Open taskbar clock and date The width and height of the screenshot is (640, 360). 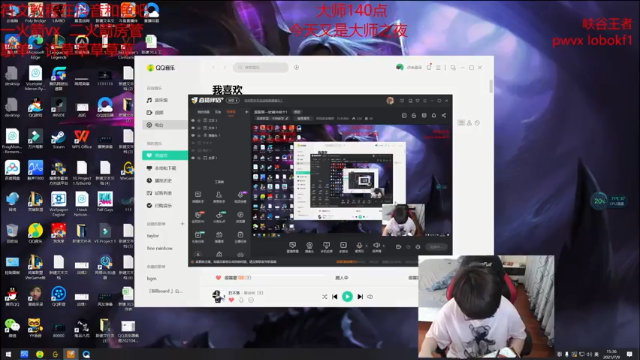612,354
